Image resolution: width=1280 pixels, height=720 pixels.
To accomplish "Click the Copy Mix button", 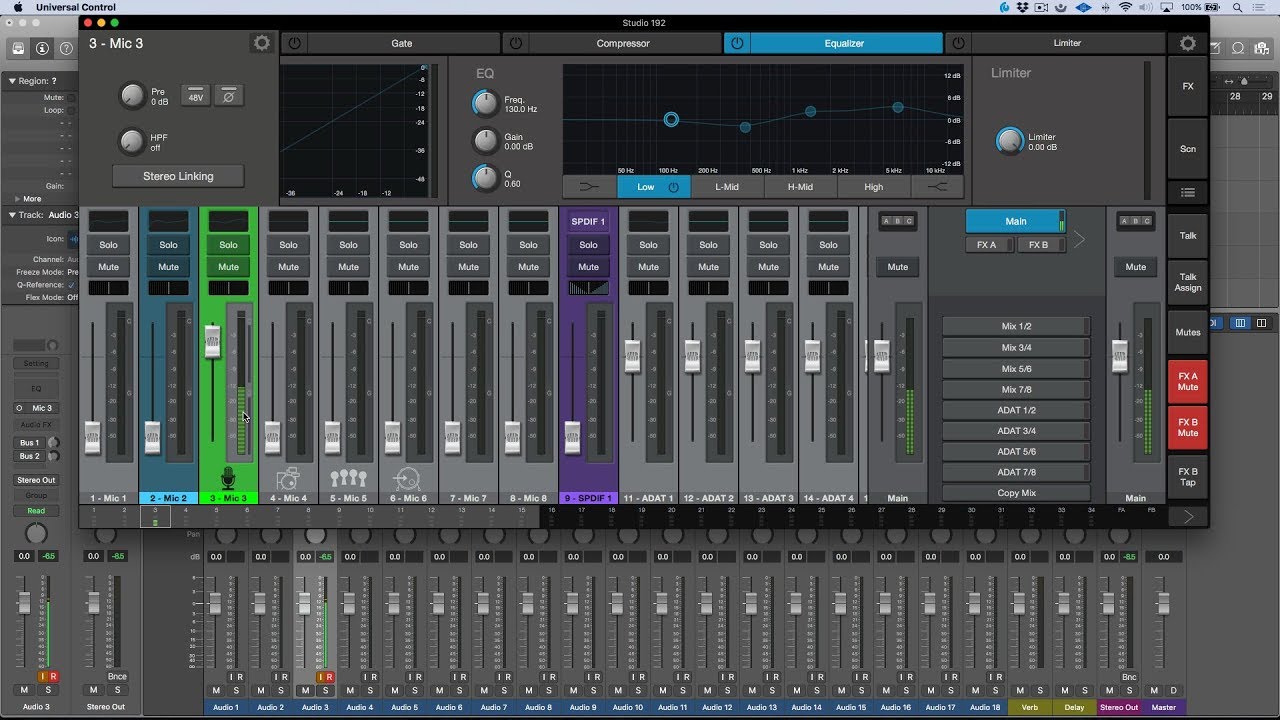I will (1016, 493).
